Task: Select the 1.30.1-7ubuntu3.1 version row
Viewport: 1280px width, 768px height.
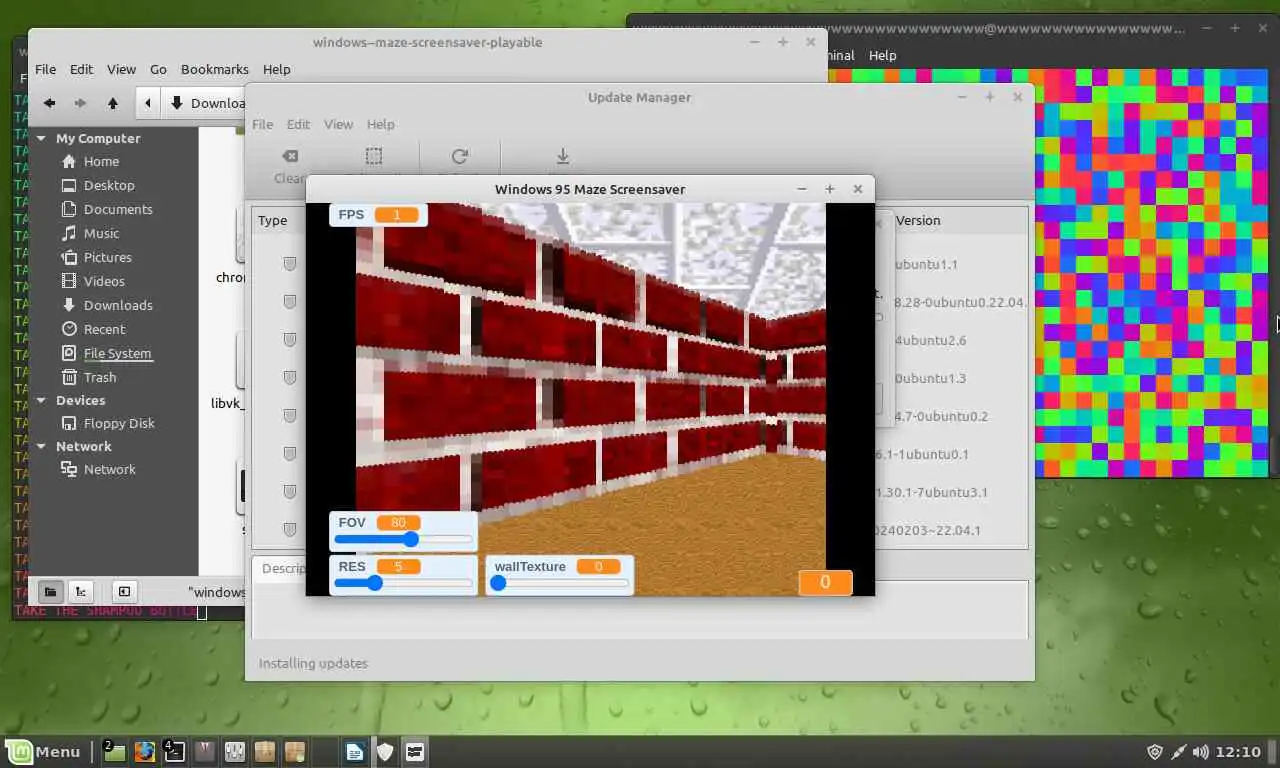Action: [932, 492]
